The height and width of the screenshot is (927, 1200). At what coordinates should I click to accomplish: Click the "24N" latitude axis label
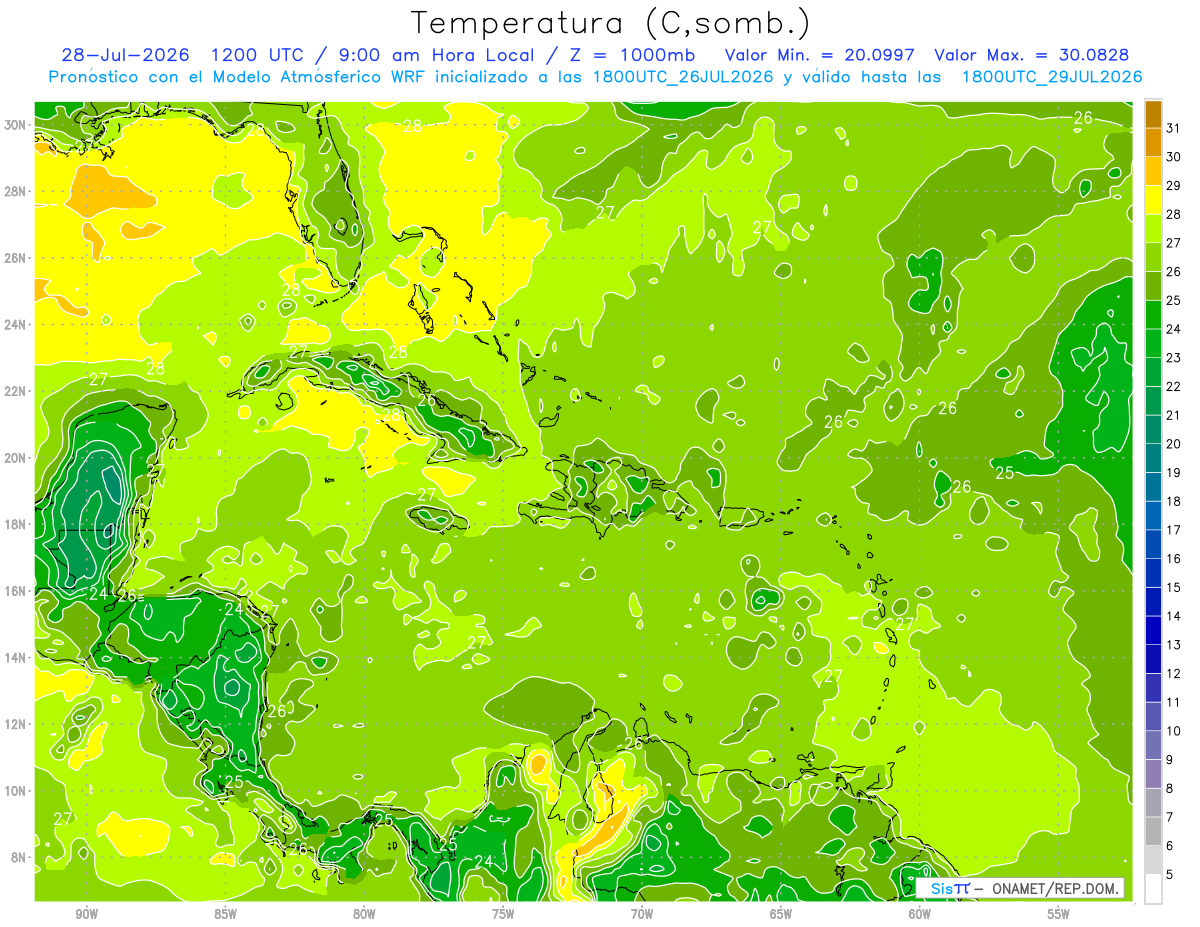[15, 325]
